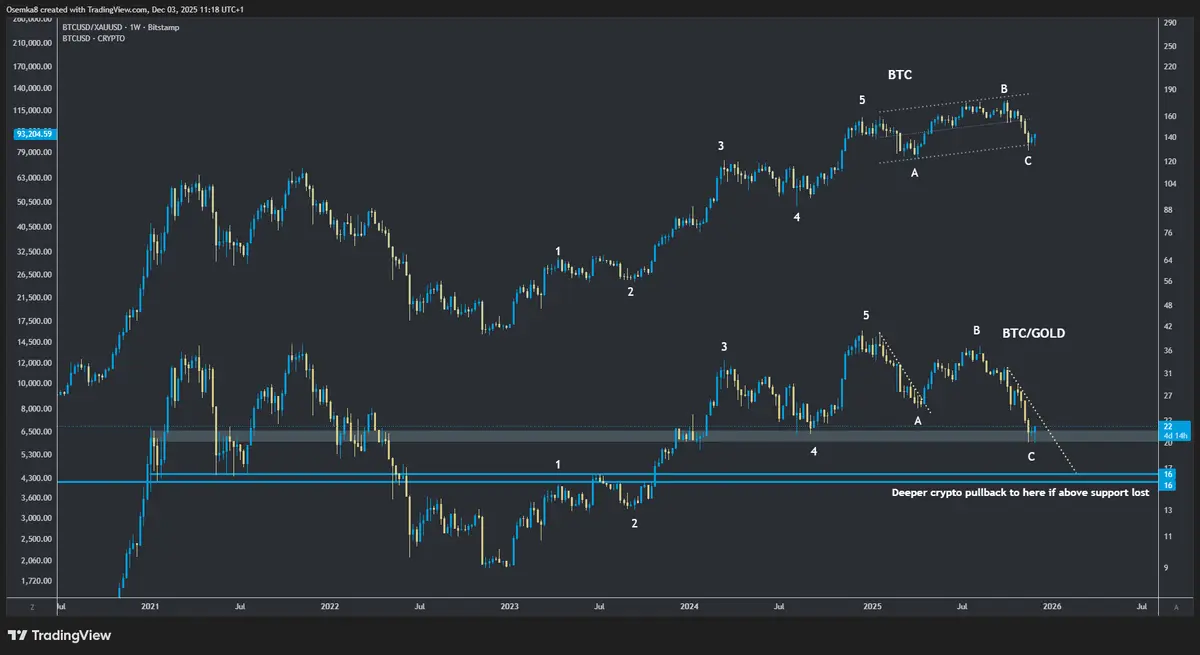Click the grey shaded support zone band
Screen dimensions: 1200x655
pos(655,435)
